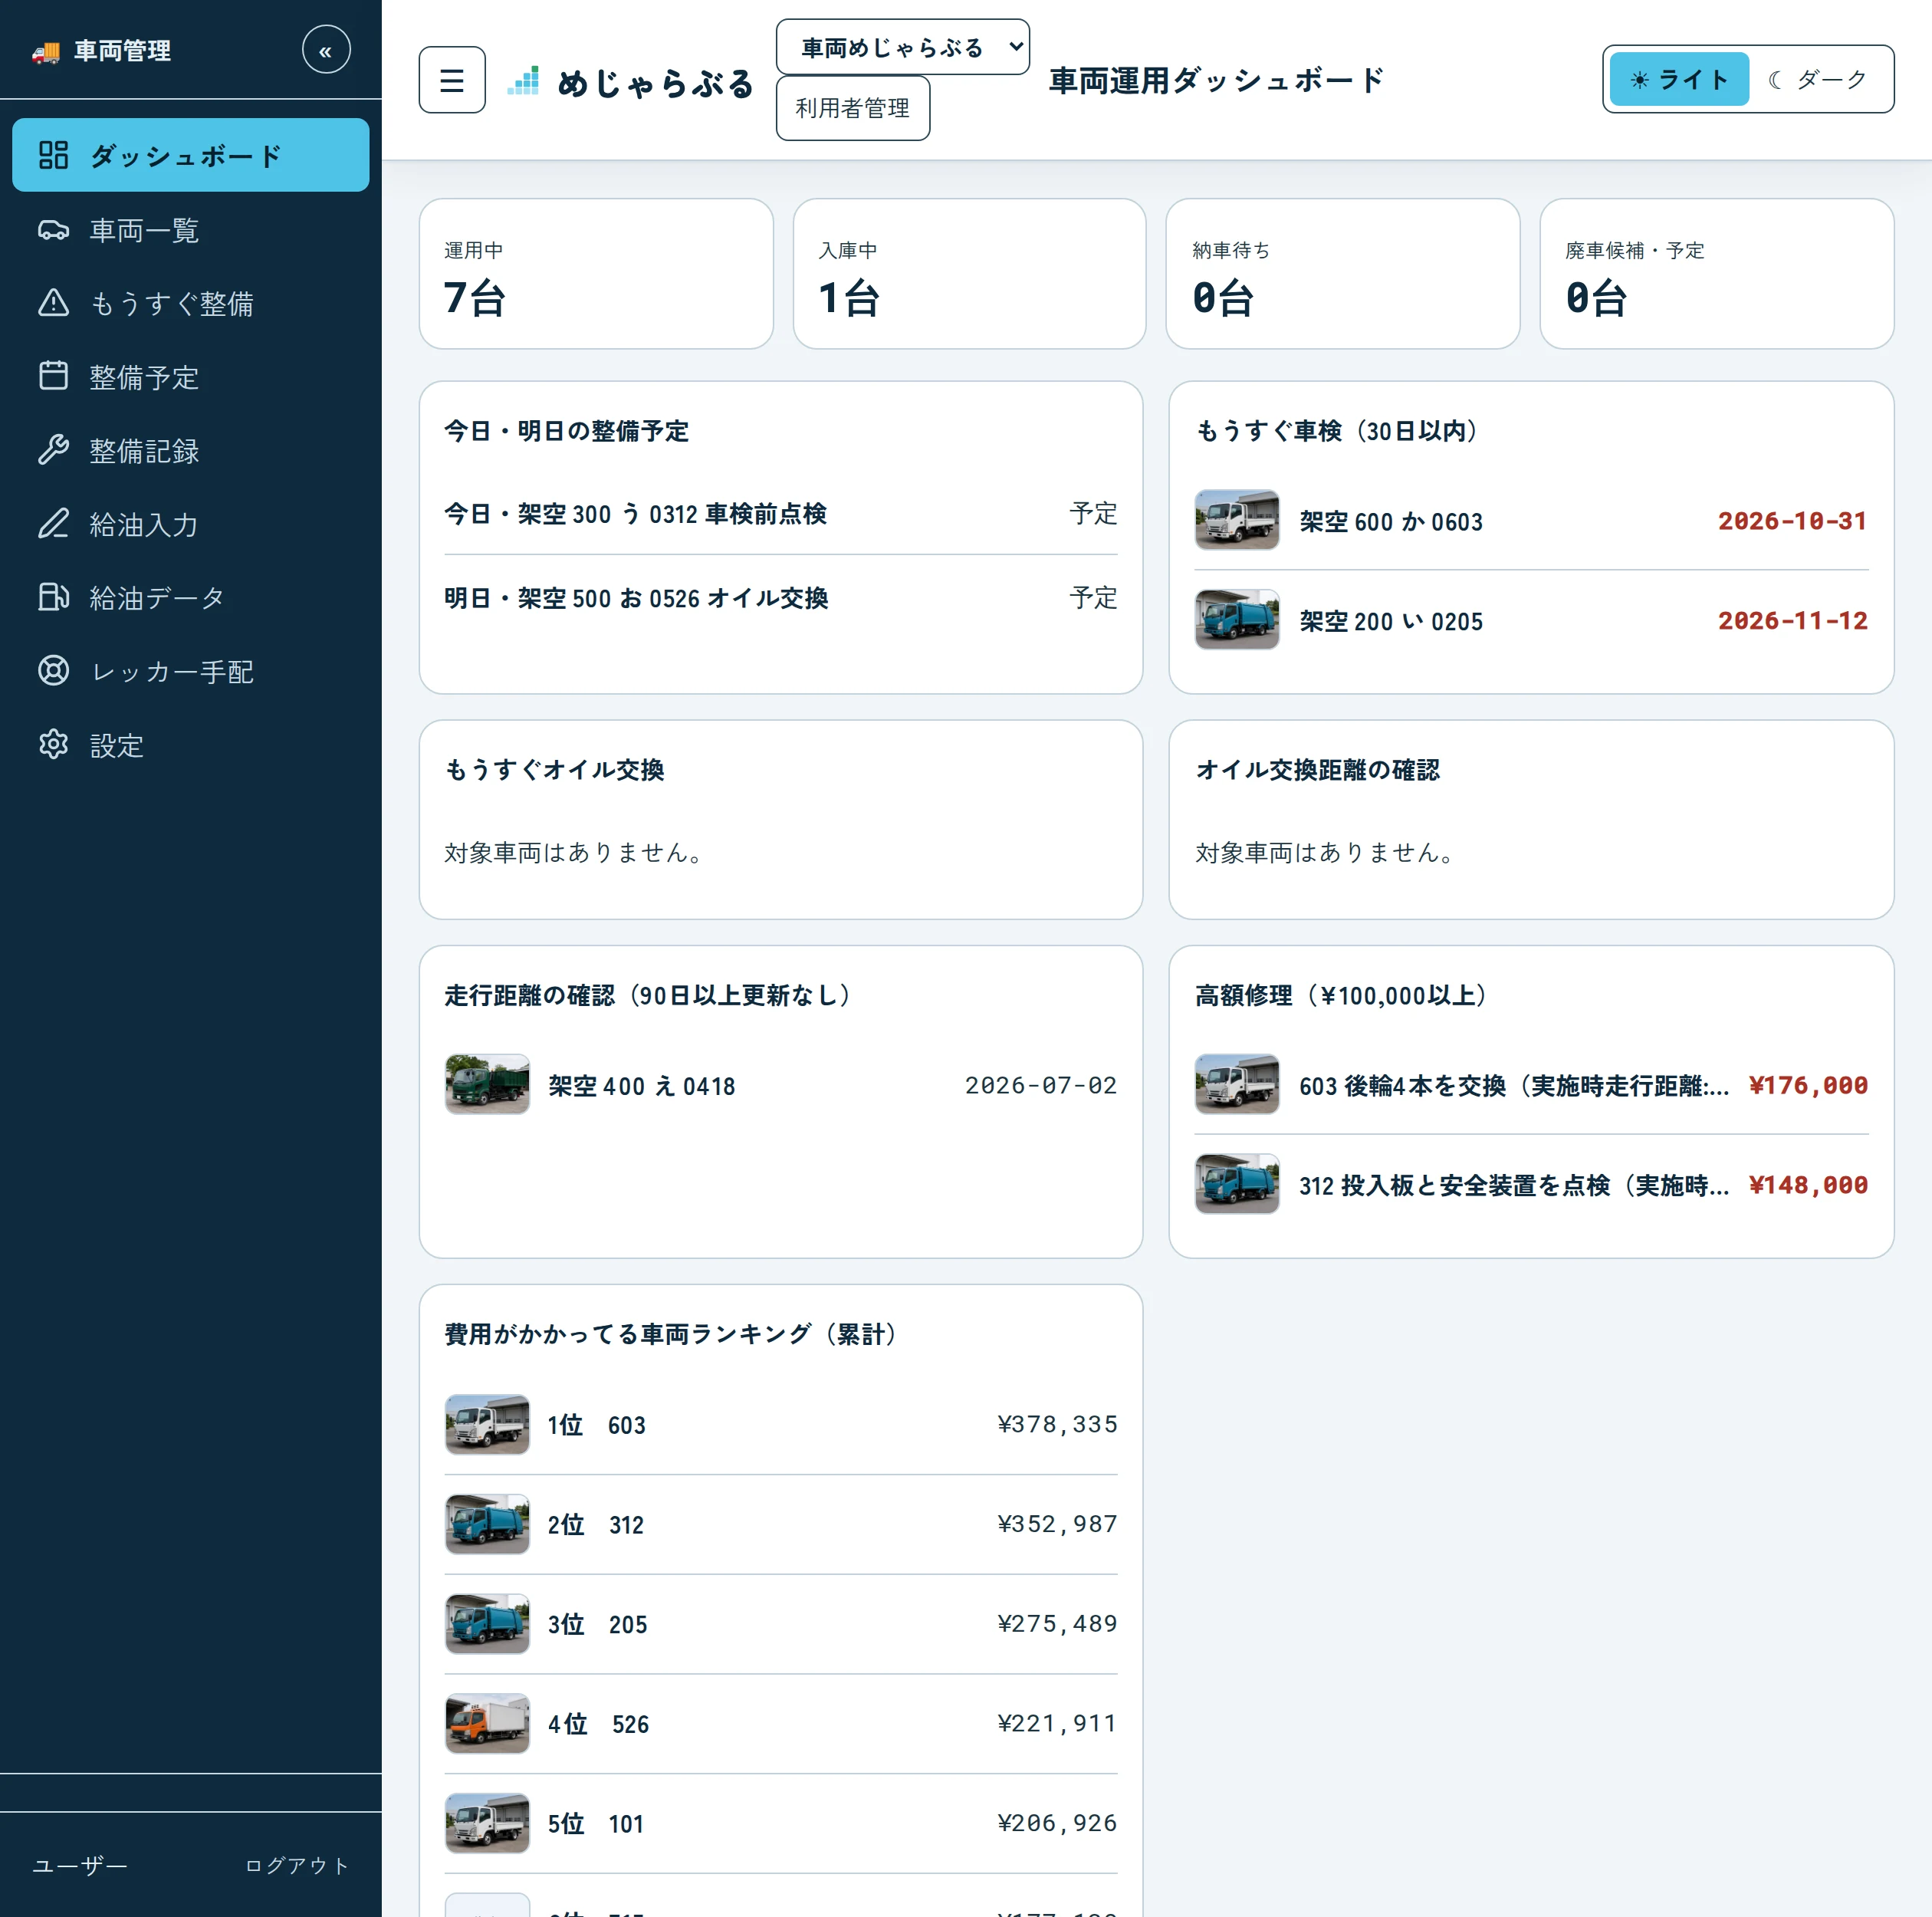Open the 車両めじゃらぶる dropdown
The width and height of the screenshot is (1932, 1917).
[903, 47]
